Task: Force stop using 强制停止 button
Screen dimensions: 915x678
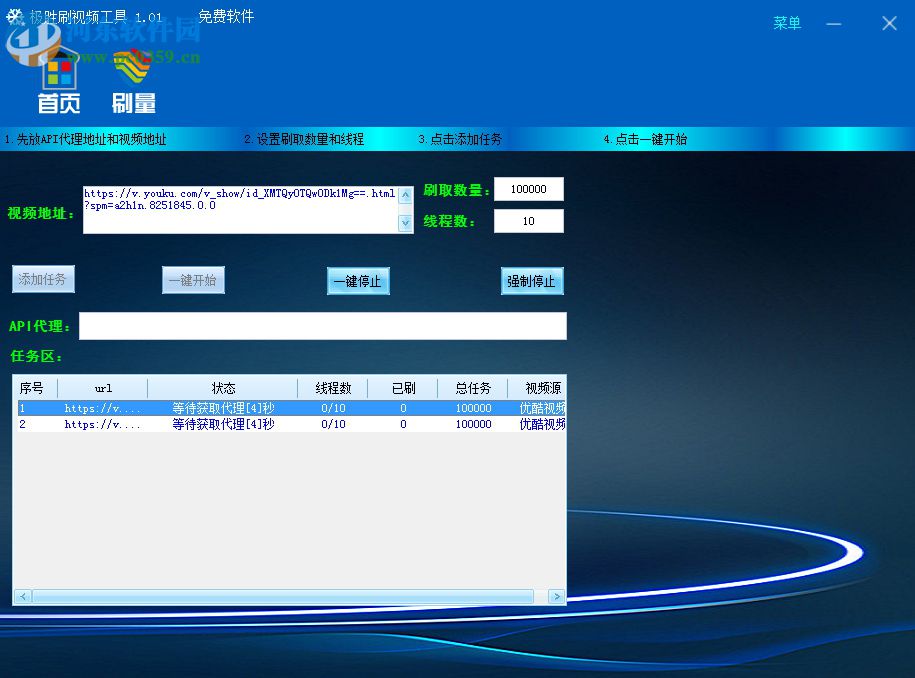Action: point(531,281)
